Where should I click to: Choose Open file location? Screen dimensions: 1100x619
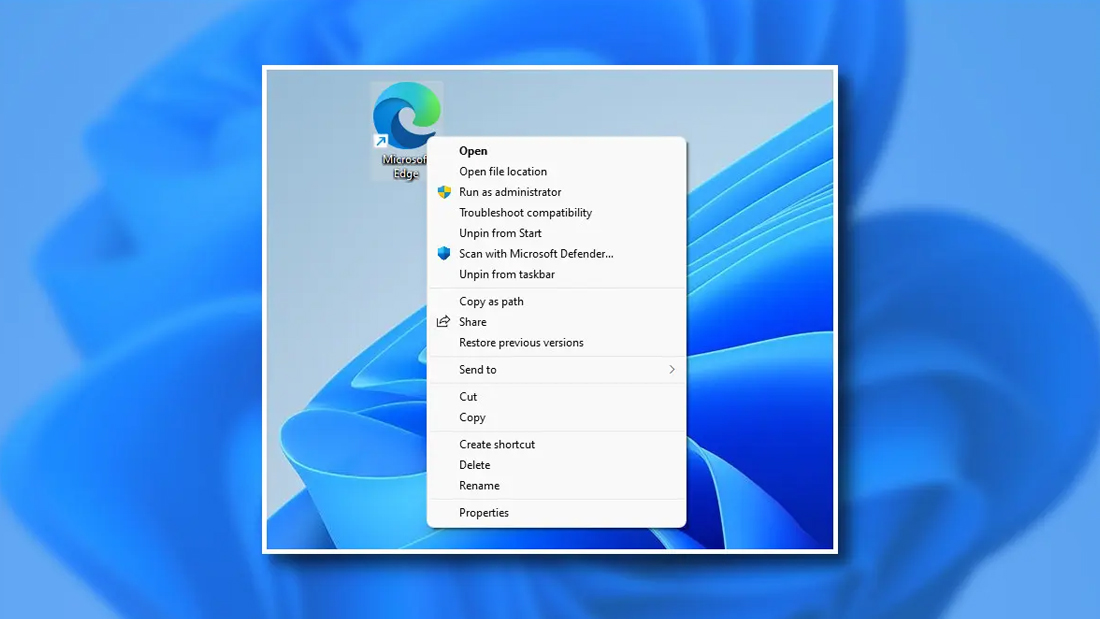[x=556, y=171]
